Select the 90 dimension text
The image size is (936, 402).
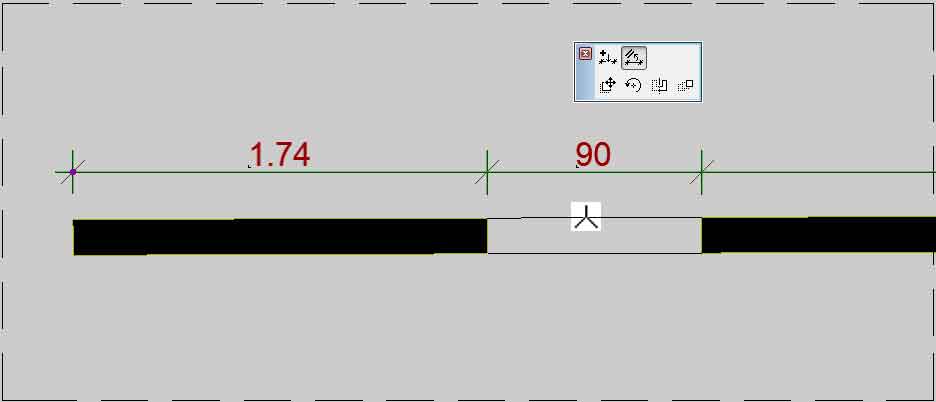pyautogui.click(x=593, y=155)
